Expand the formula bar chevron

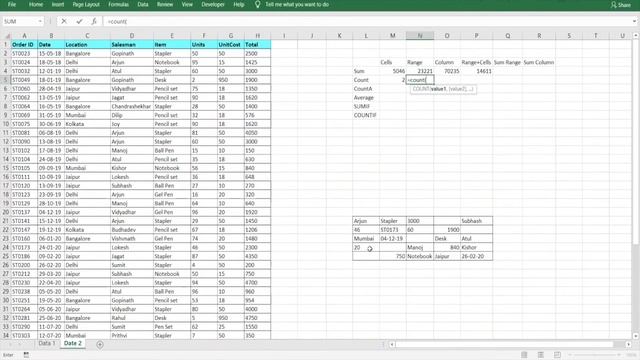(x=634, y=21)
